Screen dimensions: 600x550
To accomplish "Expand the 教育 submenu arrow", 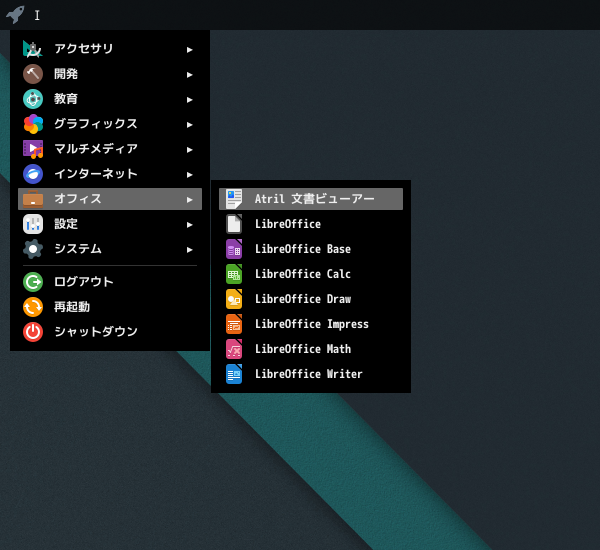I will (189, 100).
